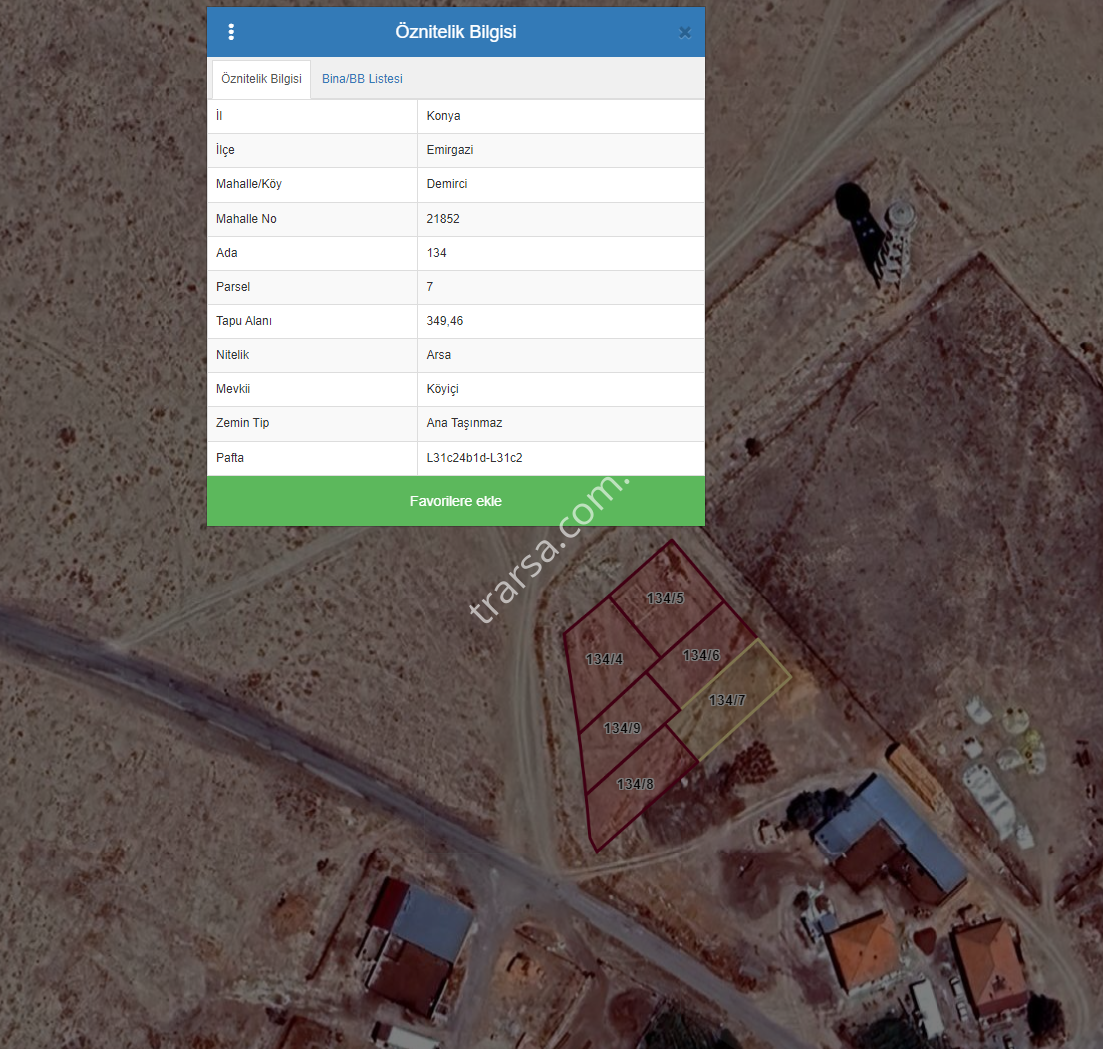Close the Öznitelik Bilgisi dialog

coord(685,32)
